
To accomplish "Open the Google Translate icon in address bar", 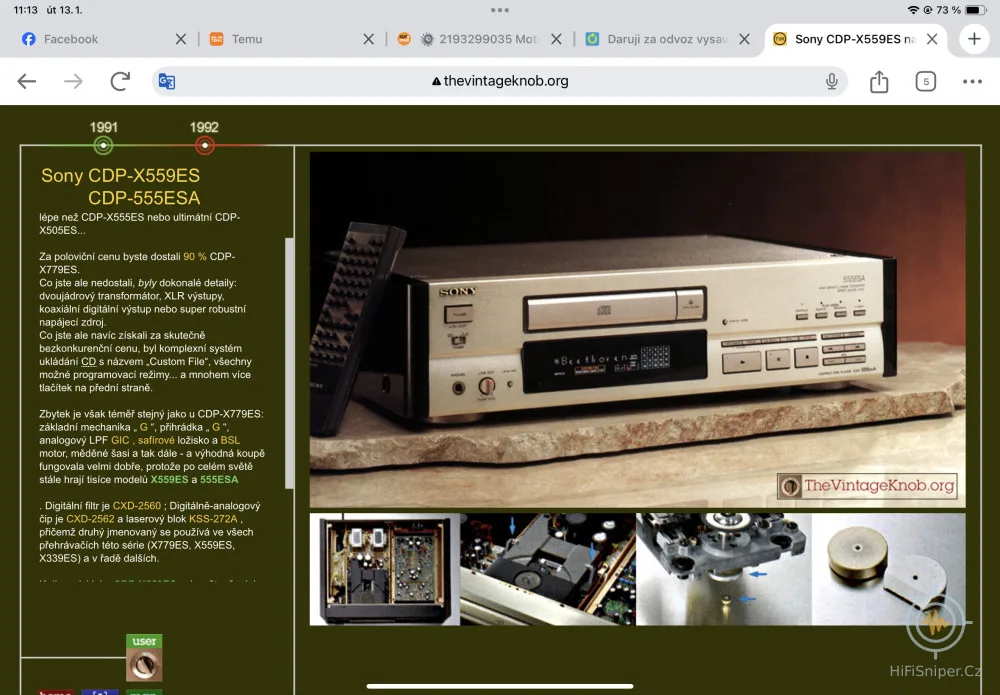I will pyautogui.click(x=167, y=82).
